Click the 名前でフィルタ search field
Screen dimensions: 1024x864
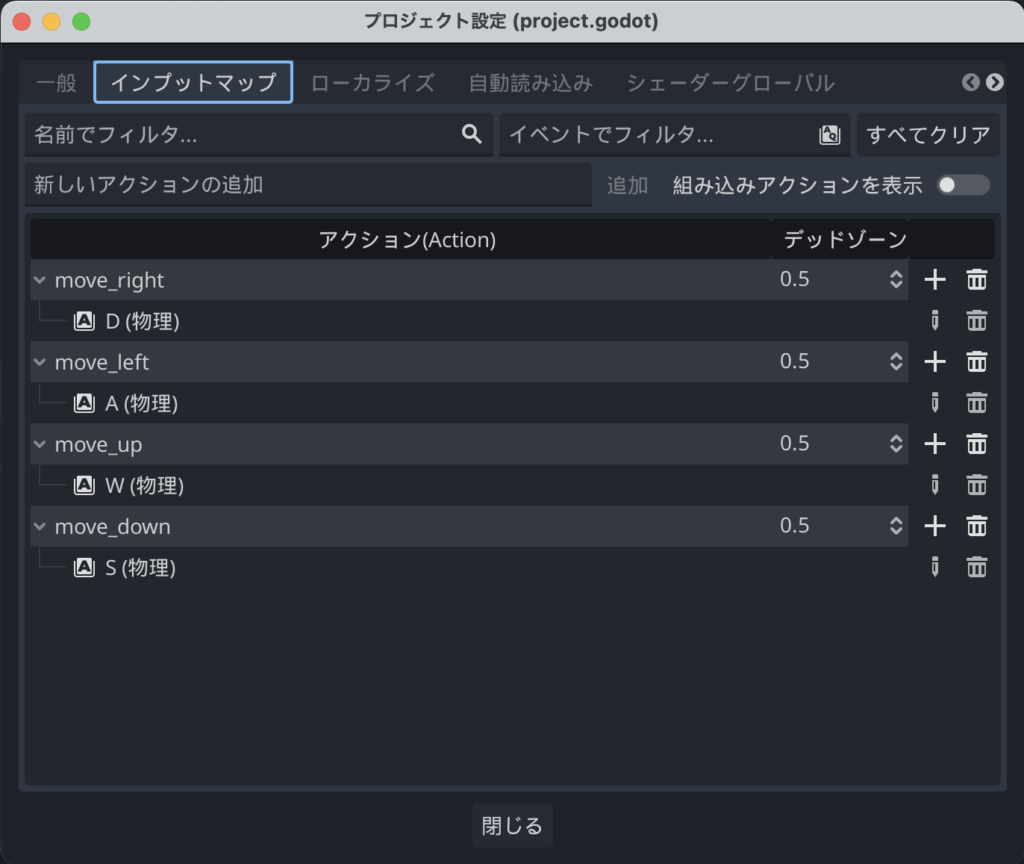(245, 135)
